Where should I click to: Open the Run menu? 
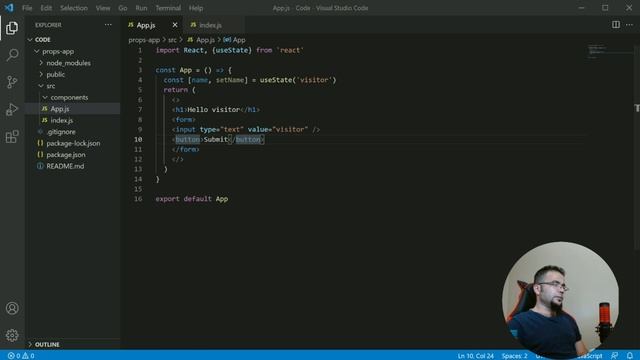pyautogui.click(x=141, y=8)
